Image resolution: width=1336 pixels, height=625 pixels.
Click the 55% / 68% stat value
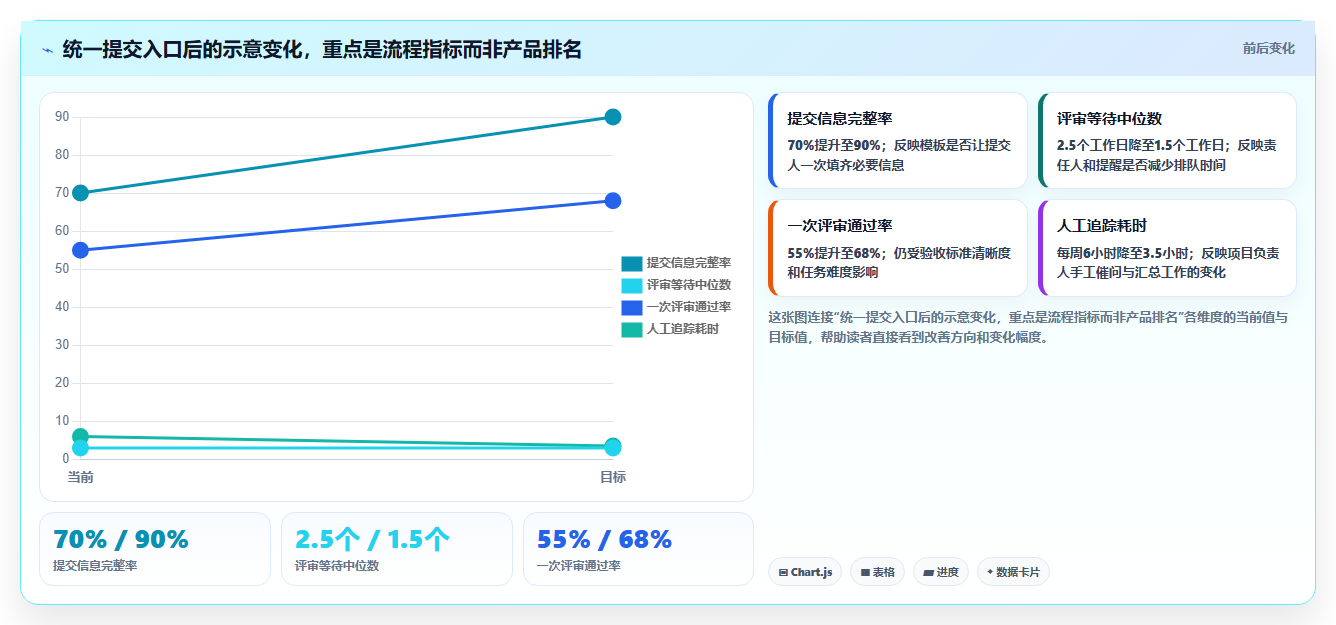604,539
